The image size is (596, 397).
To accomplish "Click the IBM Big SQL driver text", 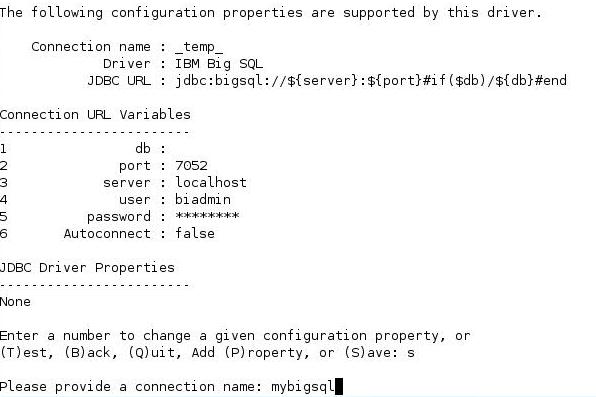I will (219, 64).
